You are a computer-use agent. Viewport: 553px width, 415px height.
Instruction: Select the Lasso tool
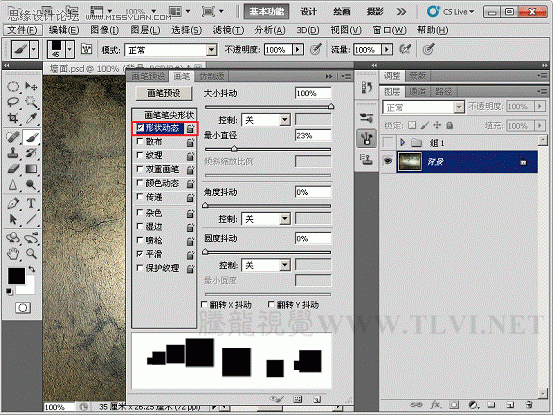pyautogui.click(x=13, y=102)
